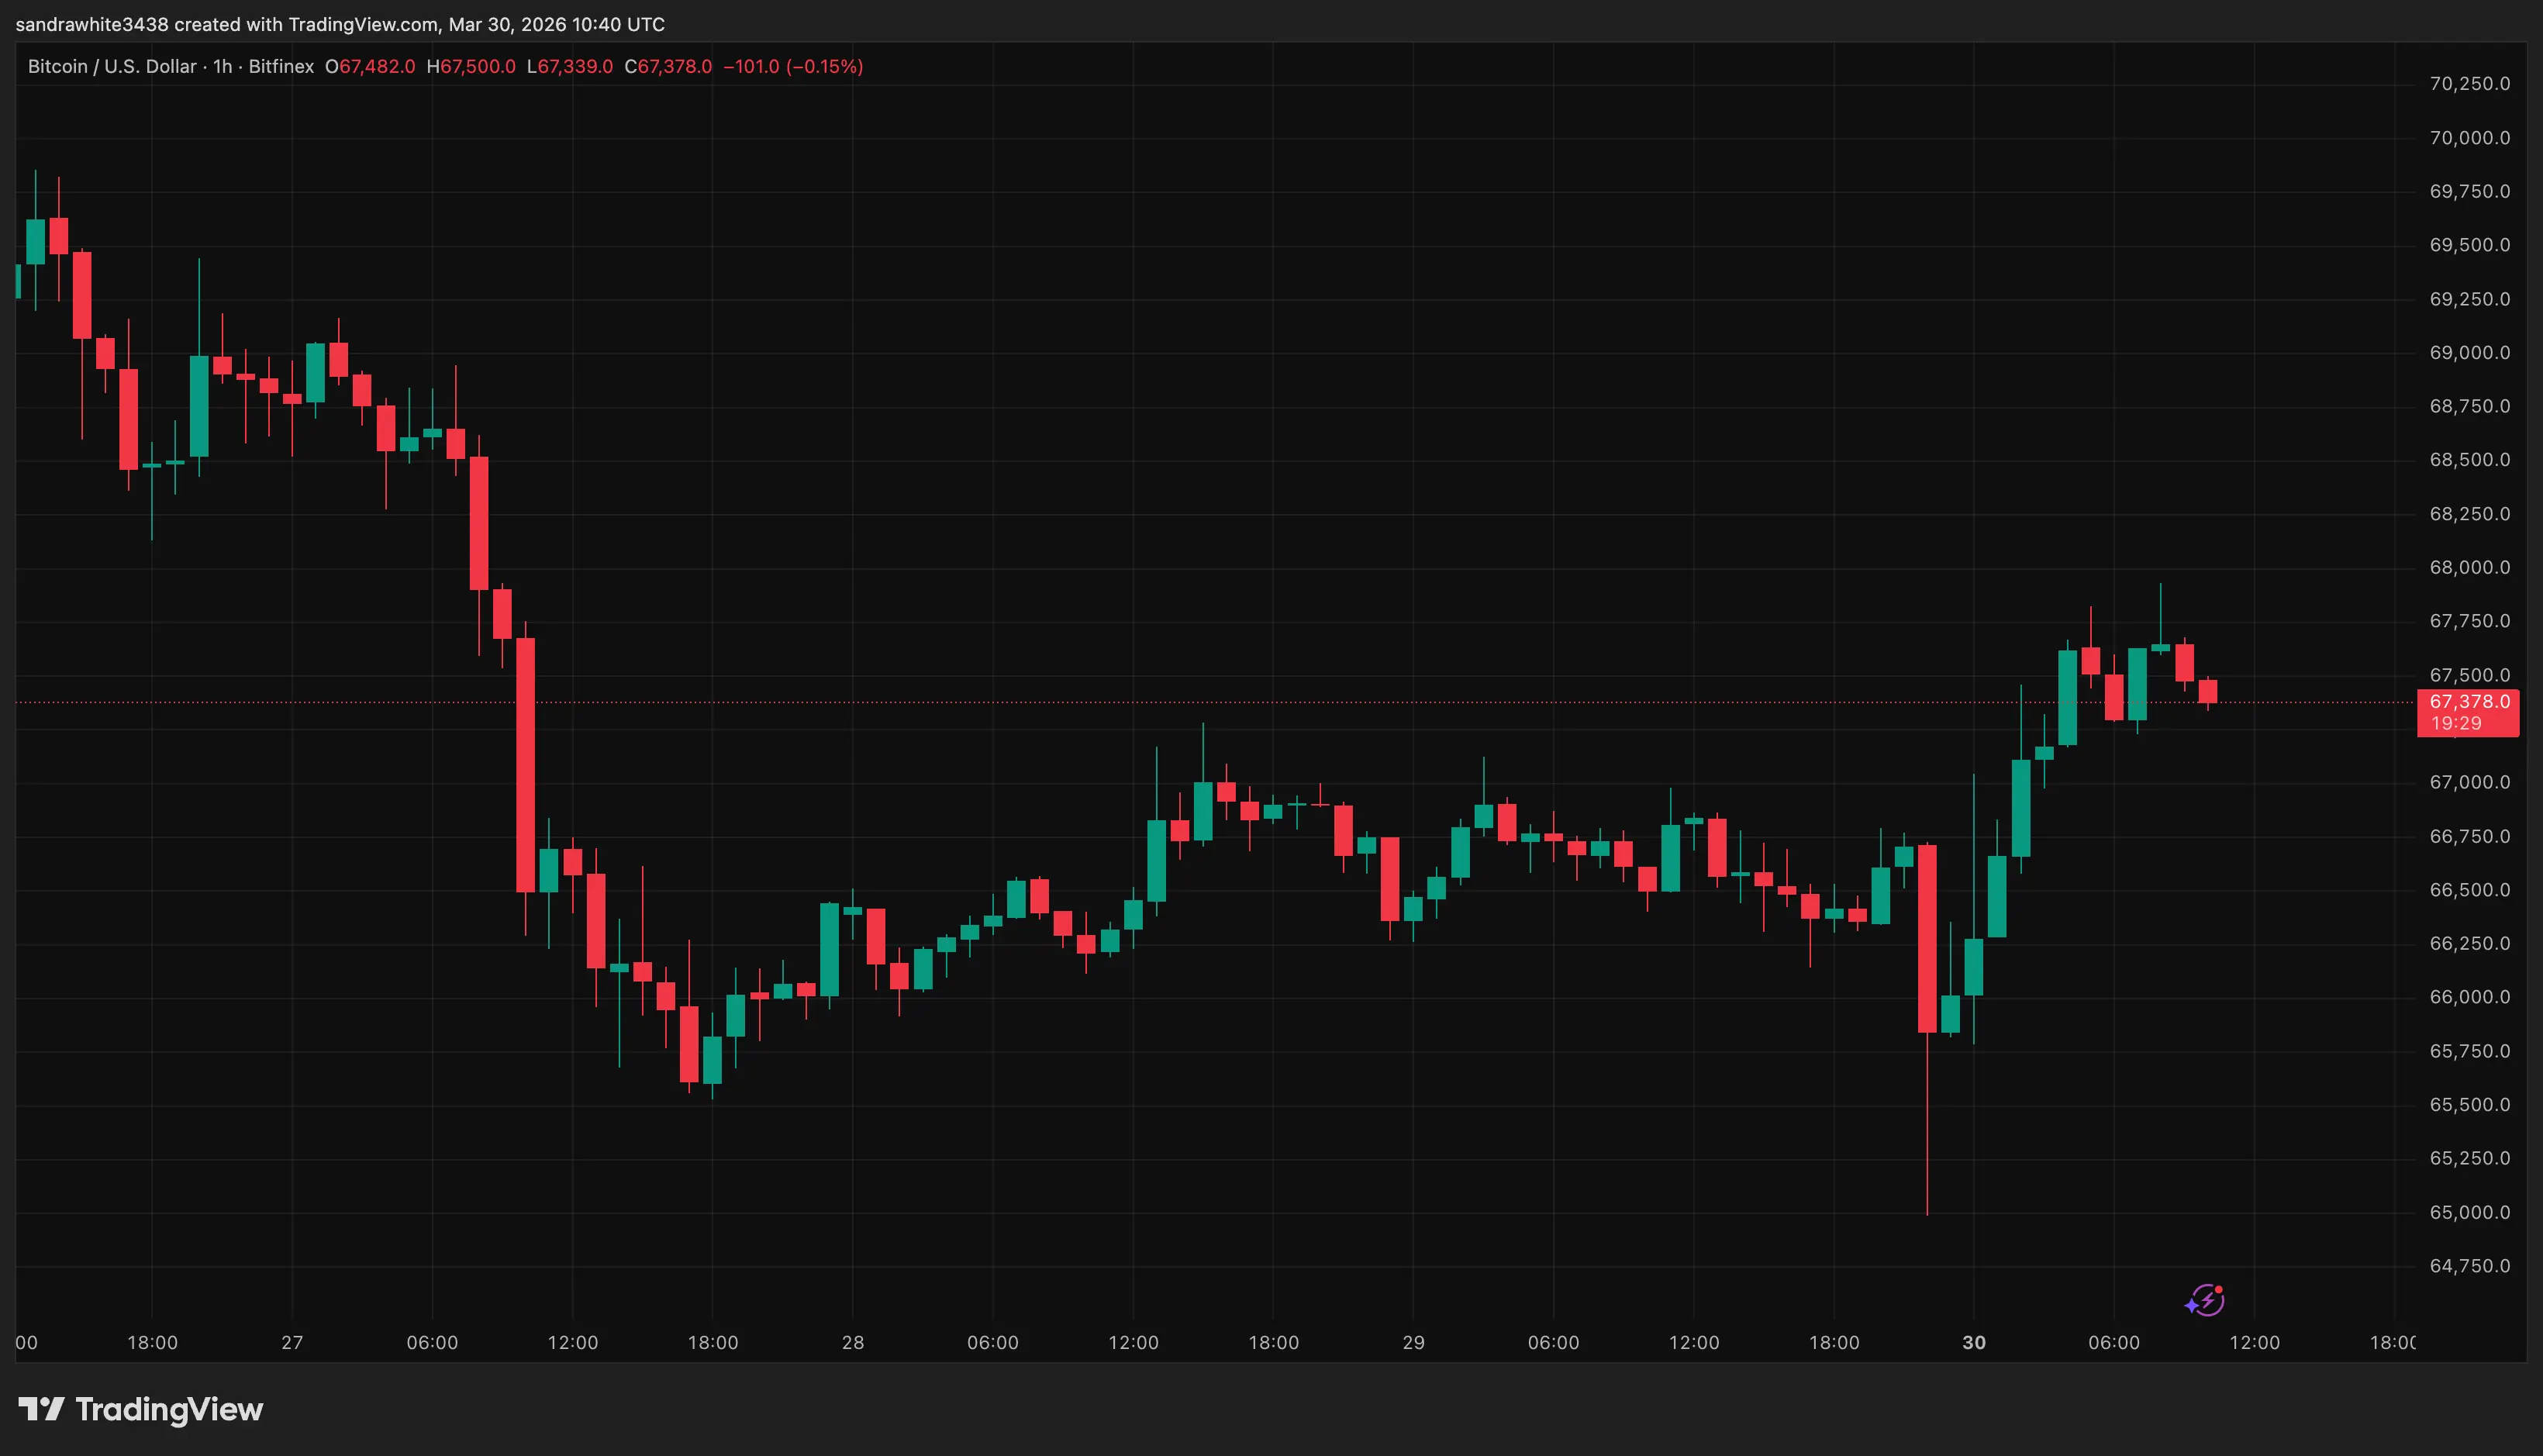Viewport: 2543px width, 1456px height.
Task: Click the date label 27 on time axis
Action: click(x=292, y=1342)
